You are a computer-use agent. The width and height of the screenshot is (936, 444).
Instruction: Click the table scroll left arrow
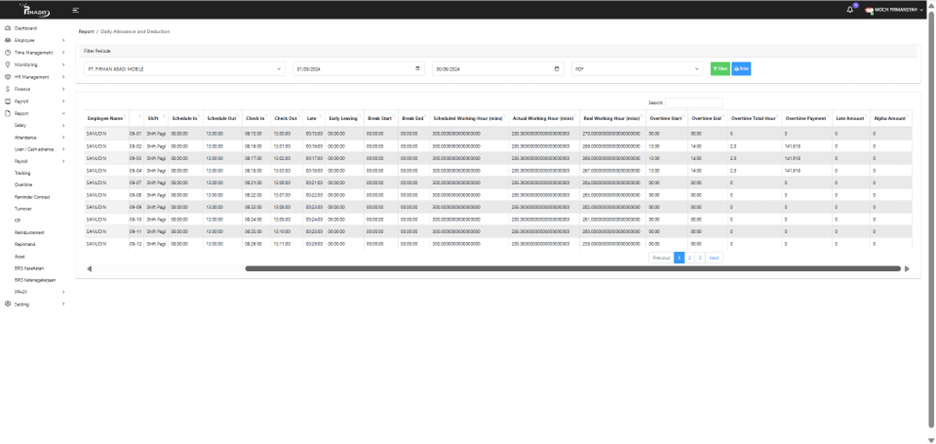(x=89, y=269)
